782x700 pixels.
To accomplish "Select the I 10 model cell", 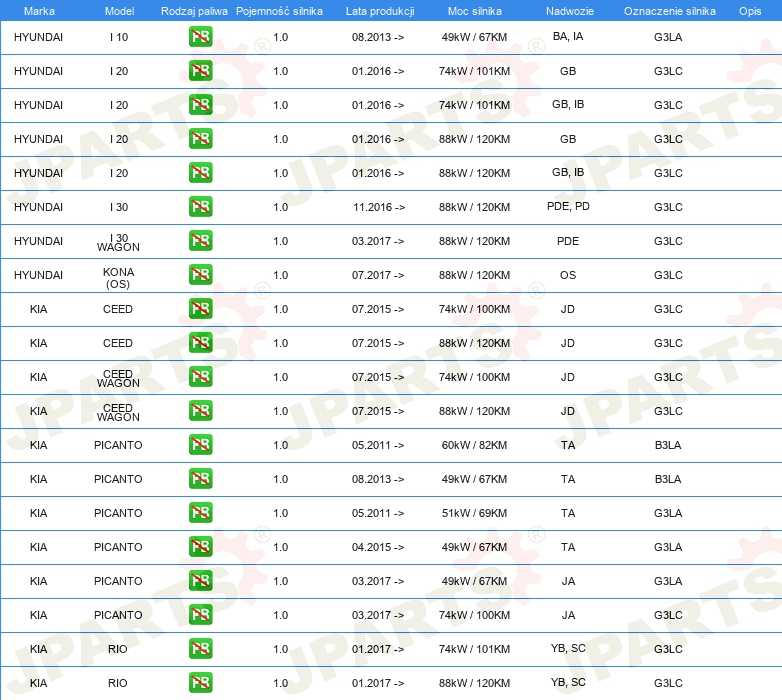I will [x=119, y=37].
